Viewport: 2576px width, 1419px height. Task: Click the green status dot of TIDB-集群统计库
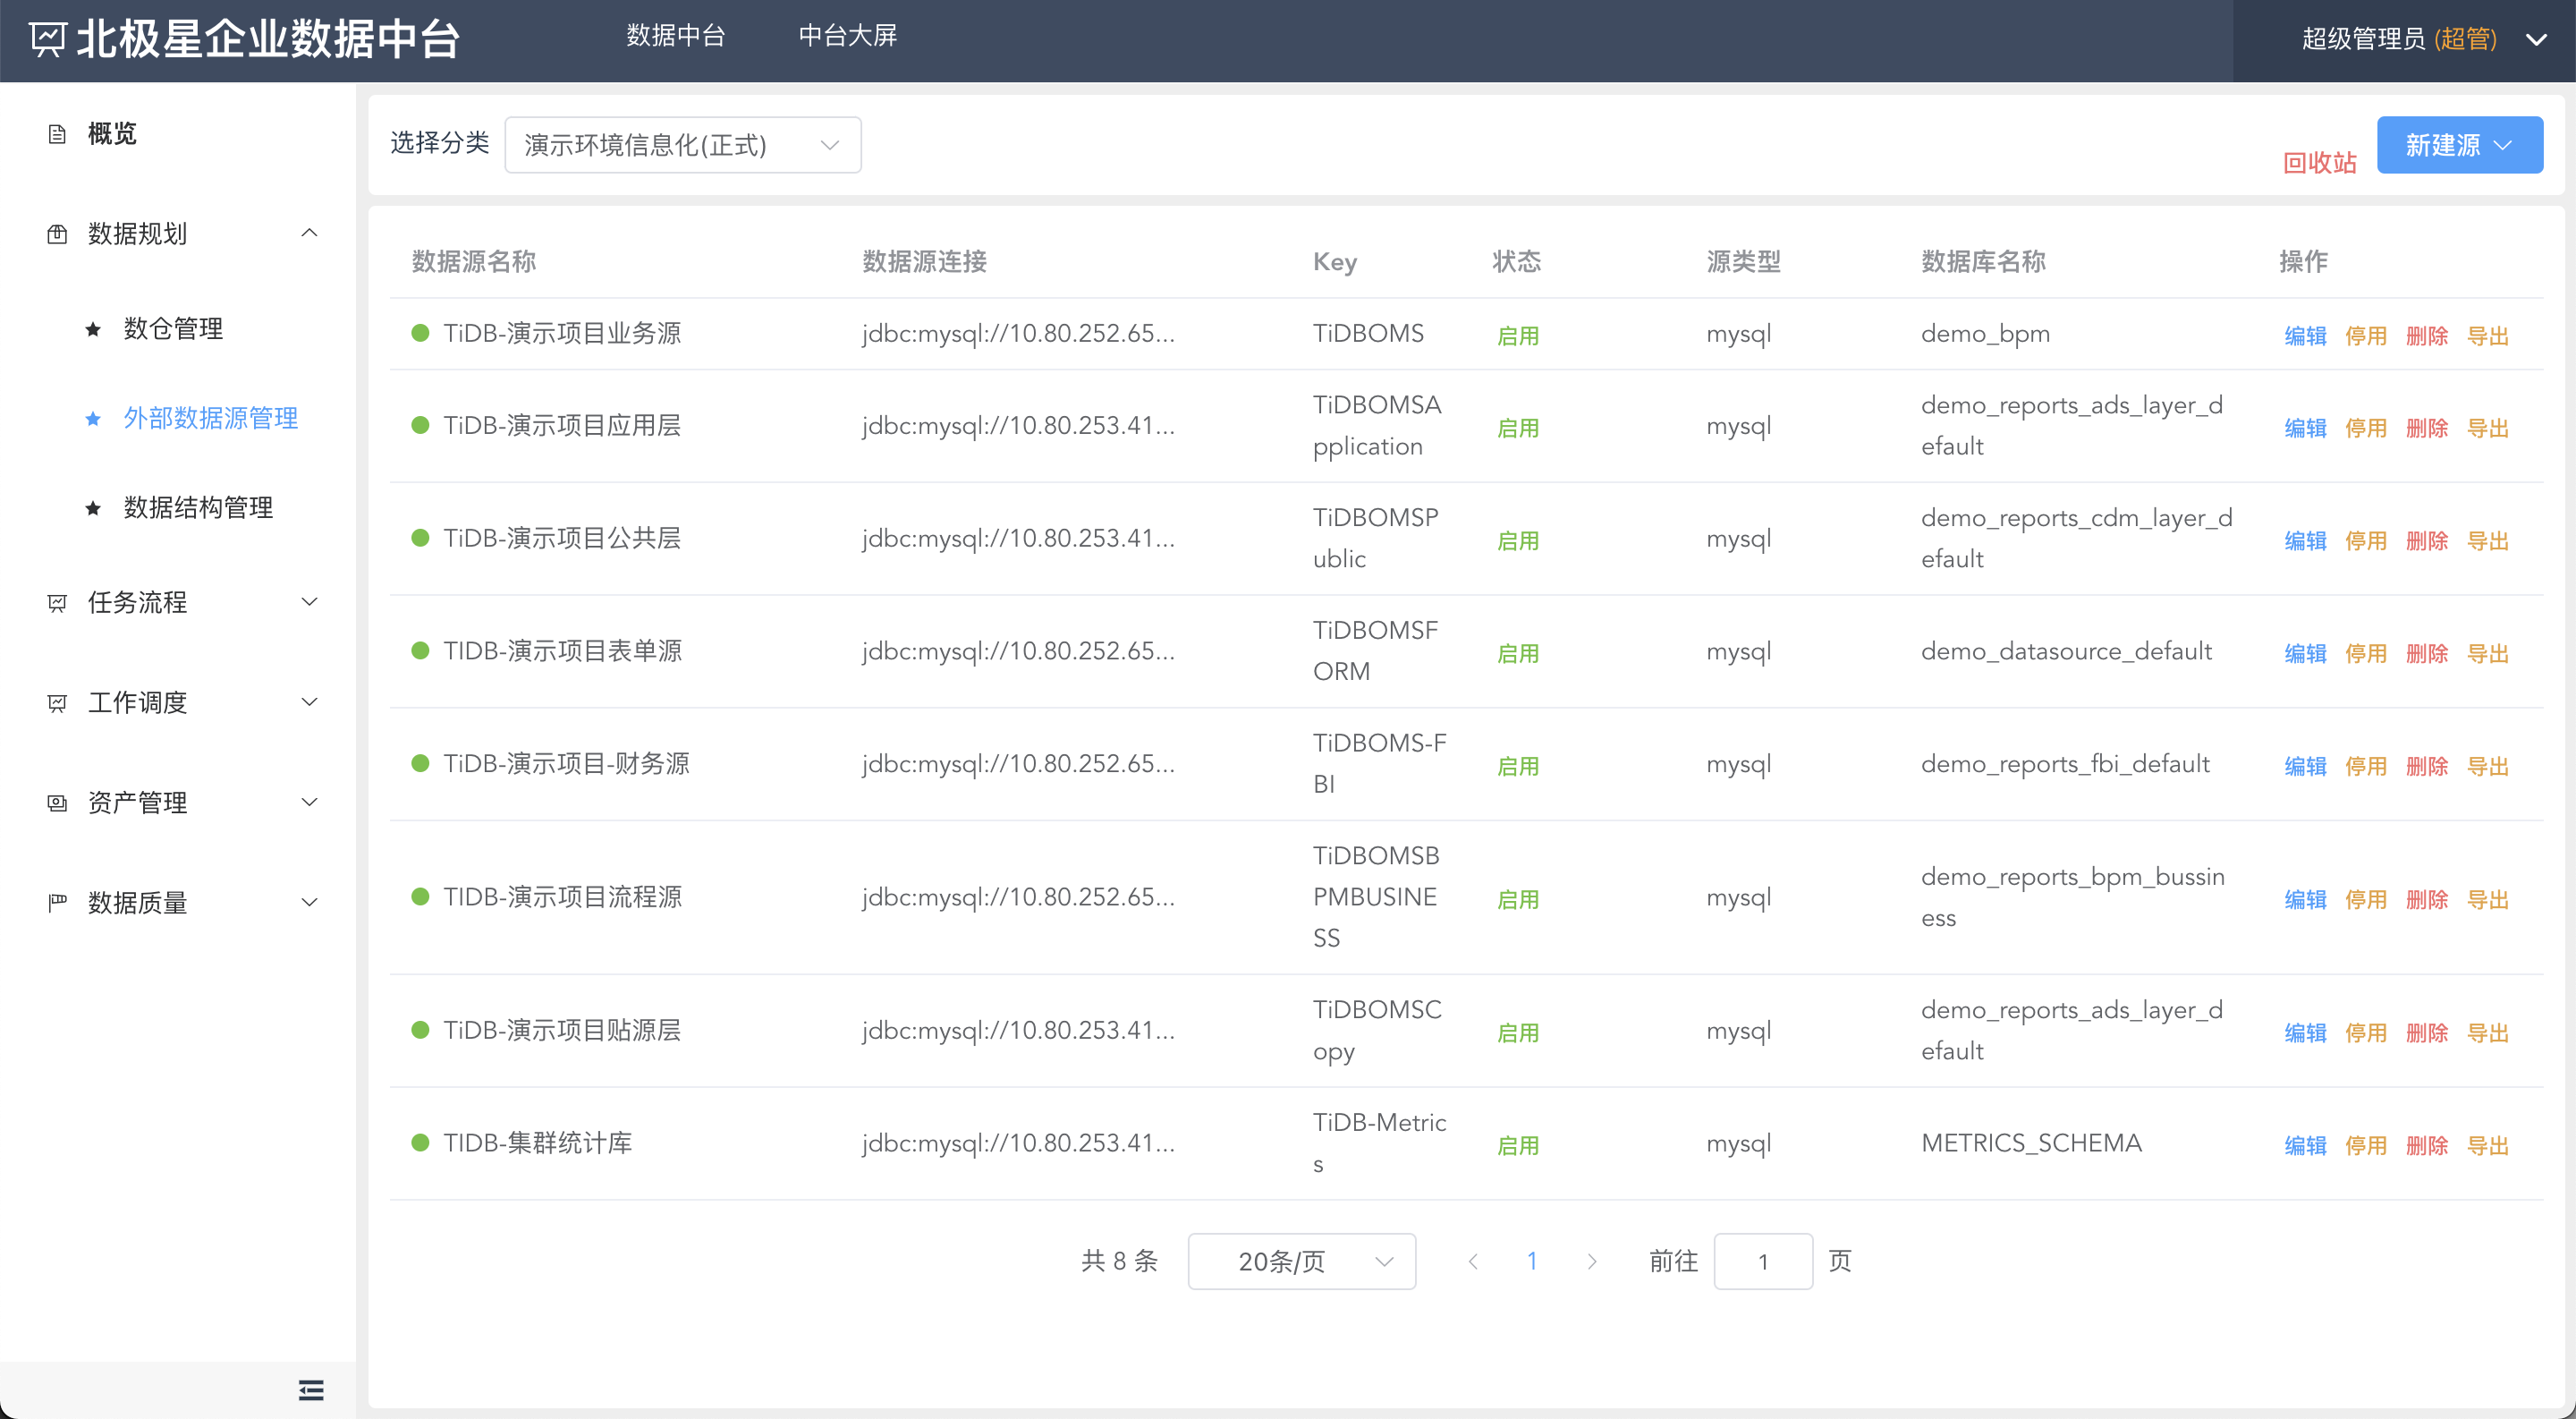pos(420,1143)
